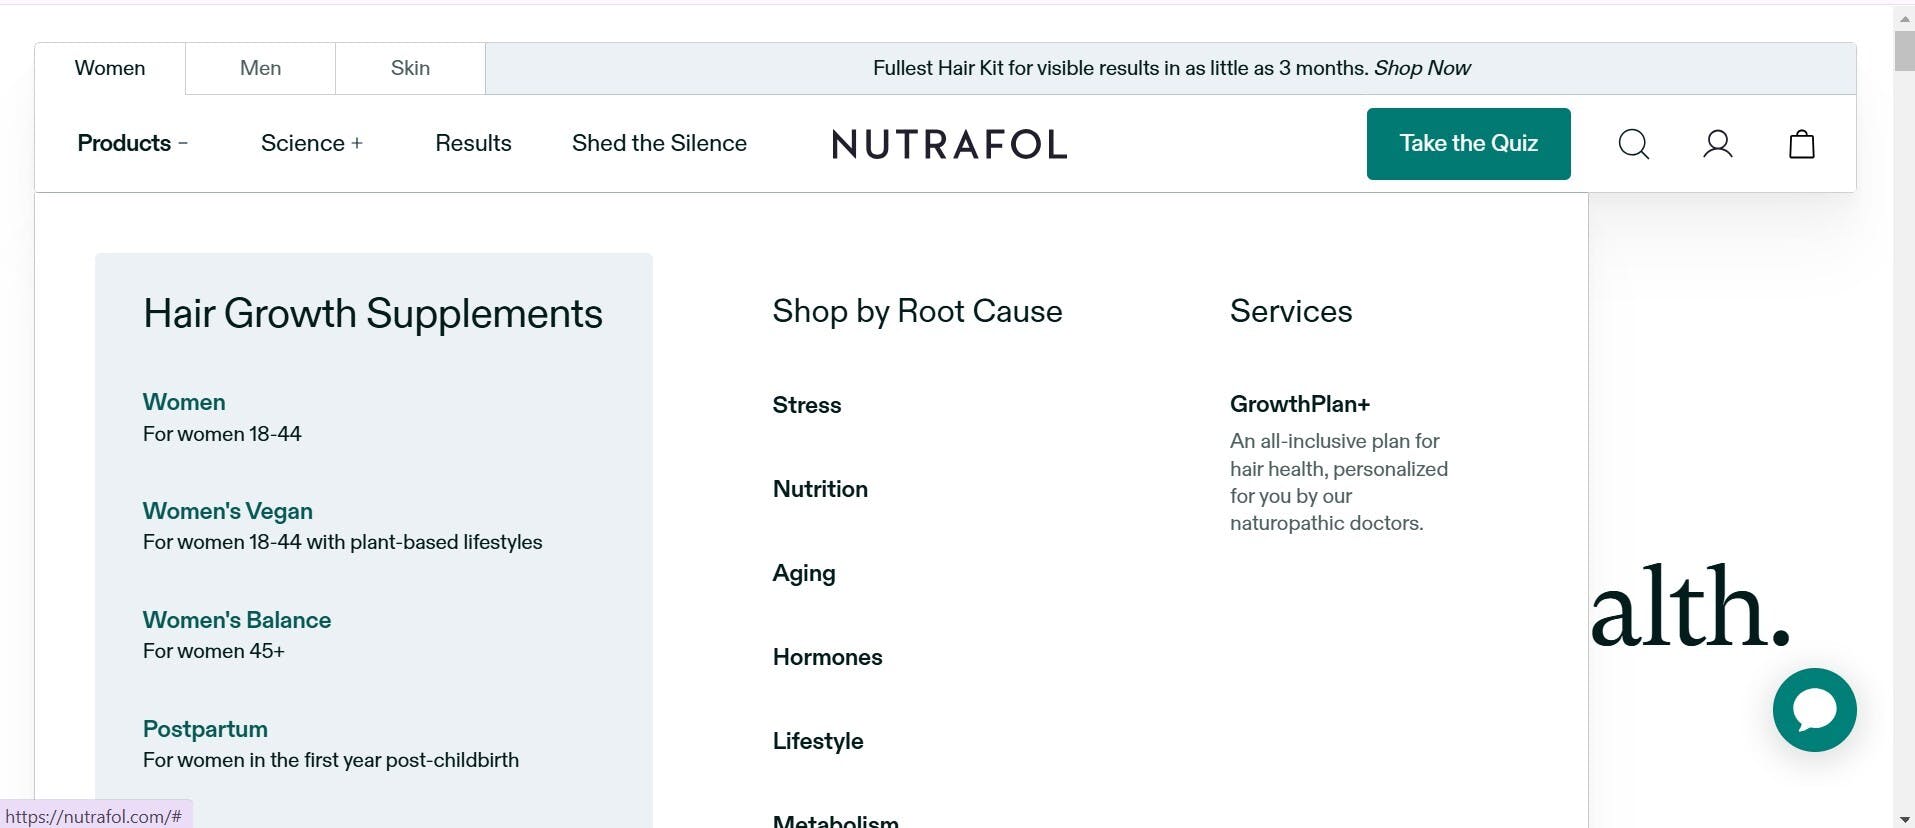Click the Take the Quiz button
This screenshot has width=1915, height=828.
coord(1468,143)
